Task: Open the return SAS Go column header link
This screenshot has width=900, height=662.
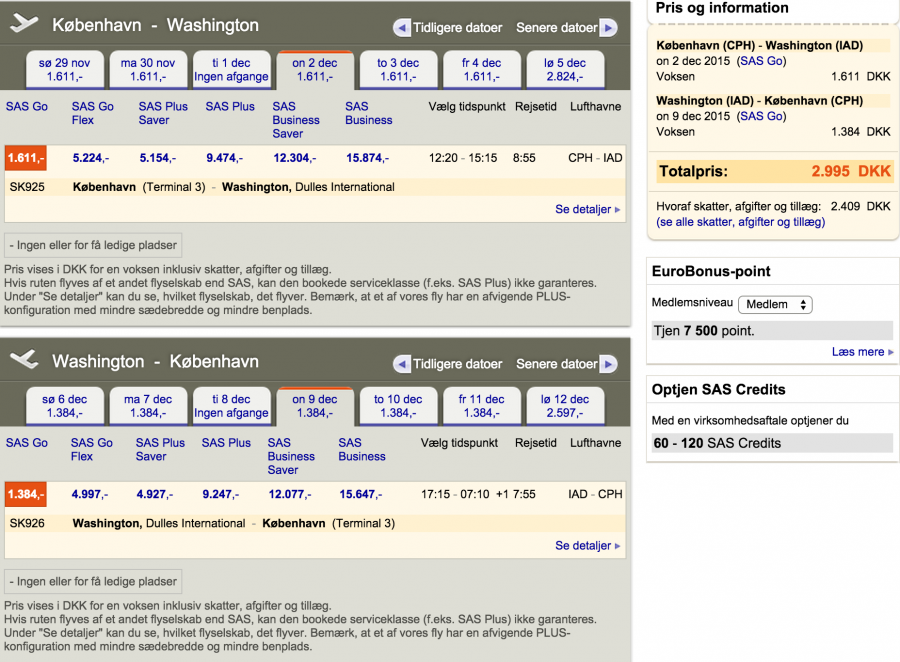Action: coord(27,443)
